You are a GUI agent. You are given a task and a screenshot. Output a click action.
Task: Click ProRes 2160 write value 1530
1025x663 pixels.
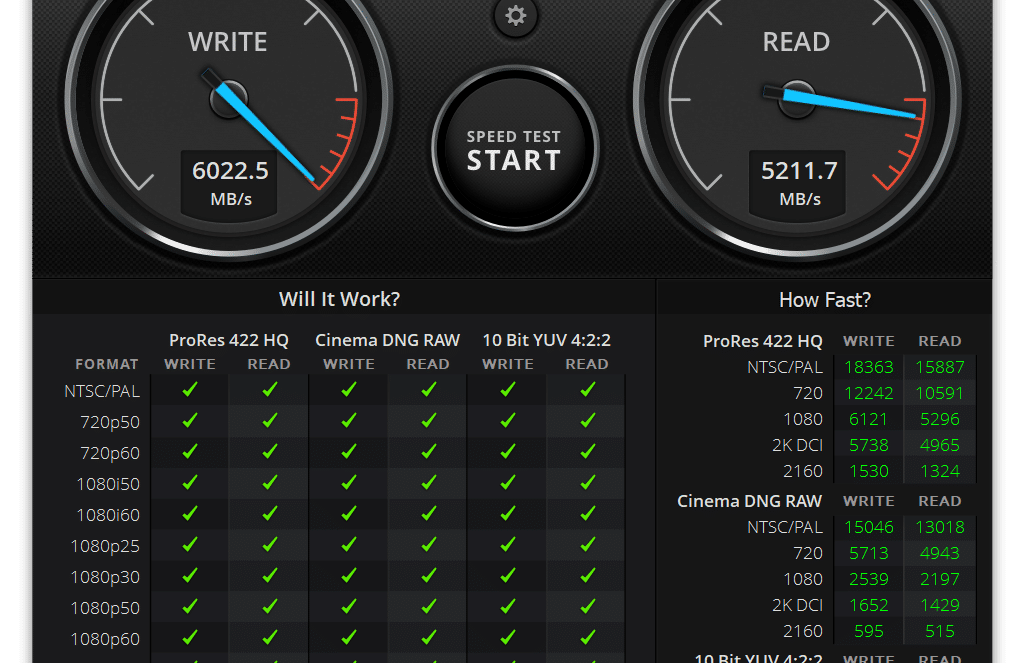pyautogui.click(x=869, y=471)
